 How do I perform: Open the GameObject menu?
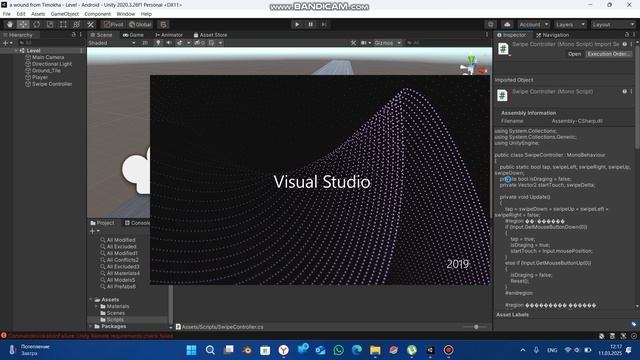pos(64,14)
